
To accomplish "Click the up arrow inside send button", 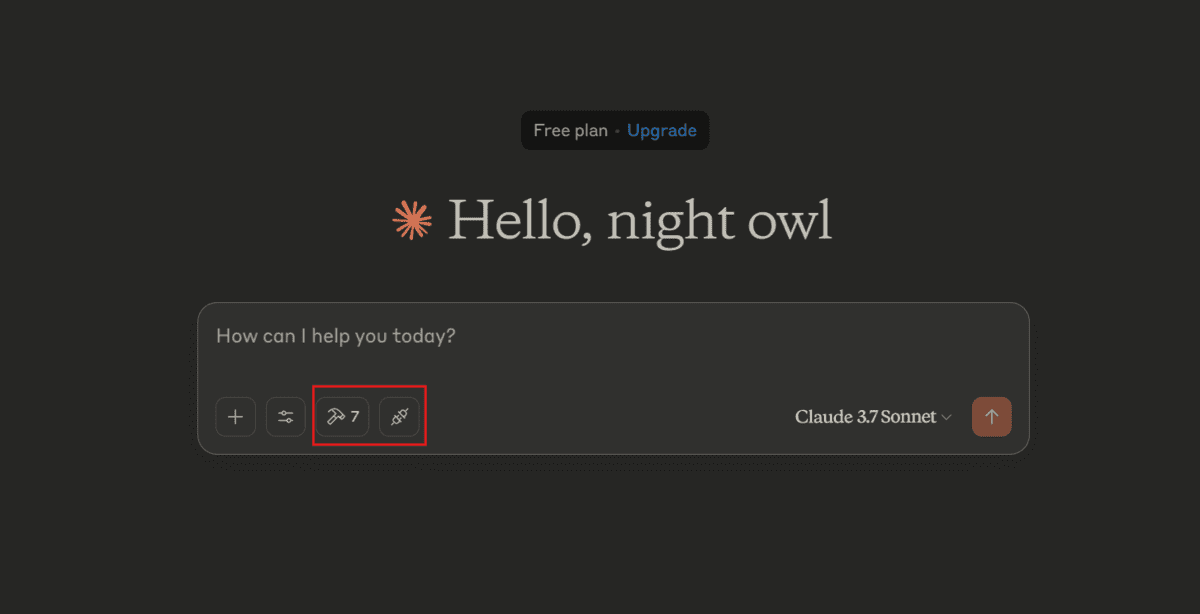I will pyautogui.click(x=992, y=417).
